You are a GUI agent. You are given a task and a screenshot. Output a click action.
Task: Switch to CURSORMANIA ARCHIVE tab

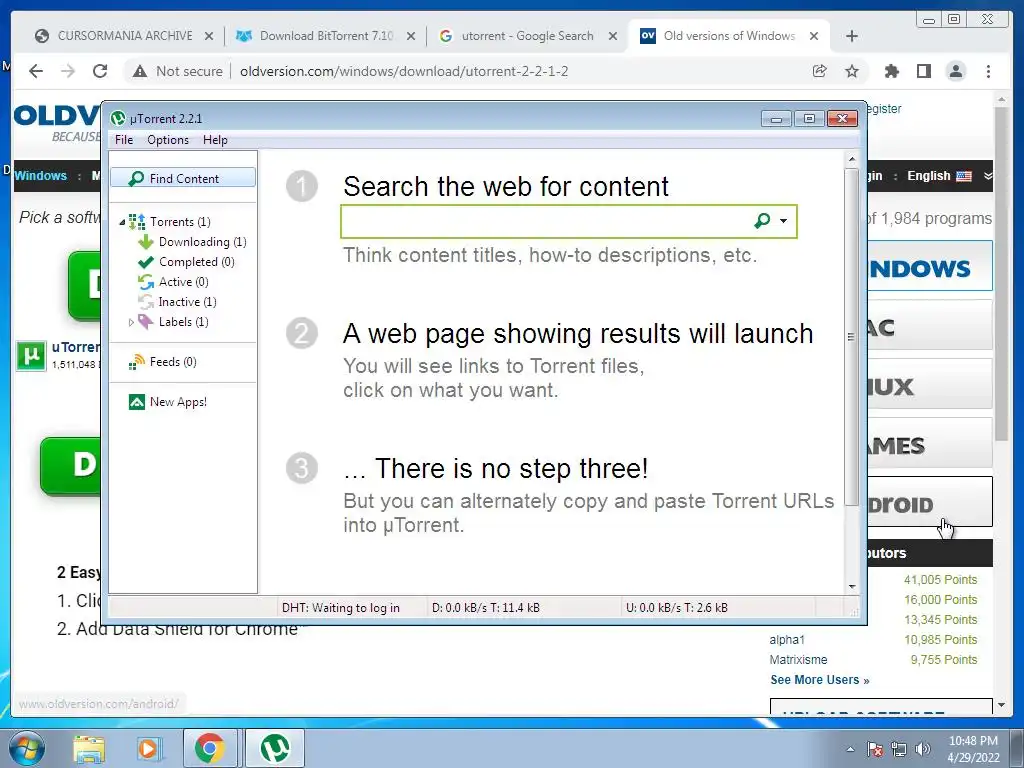pyautogui.click(x=125, y=36)
